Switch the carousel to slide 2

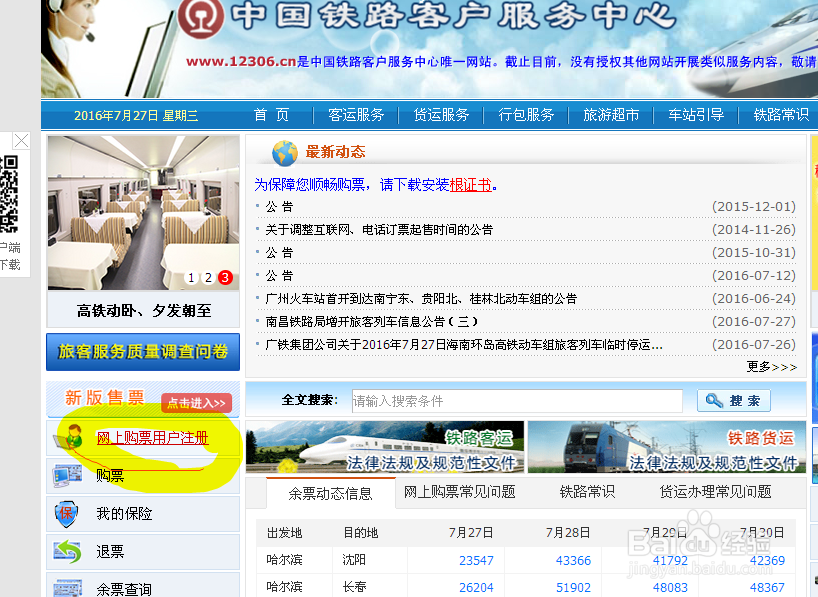click(x=208, y=278)
